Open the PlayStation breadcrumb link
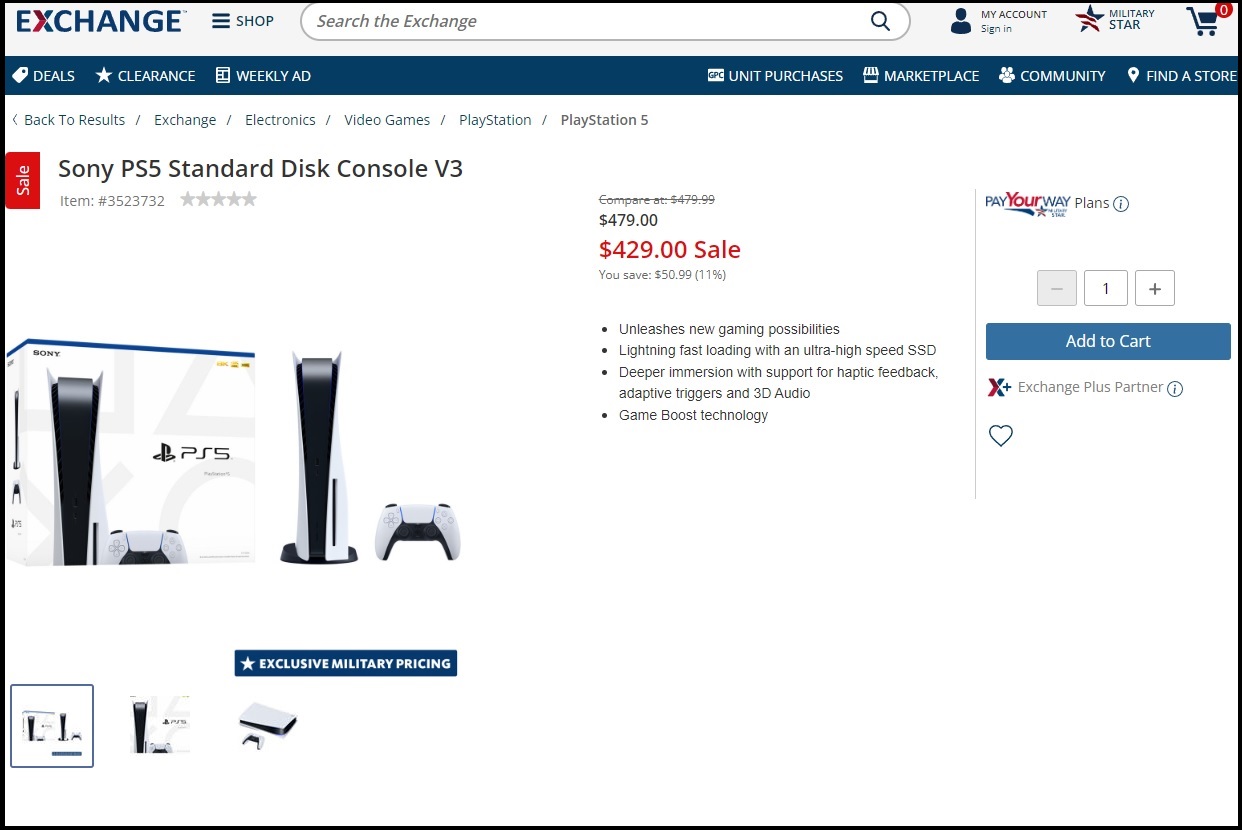This screenshot has width=1242, height=830. [495, 120]
